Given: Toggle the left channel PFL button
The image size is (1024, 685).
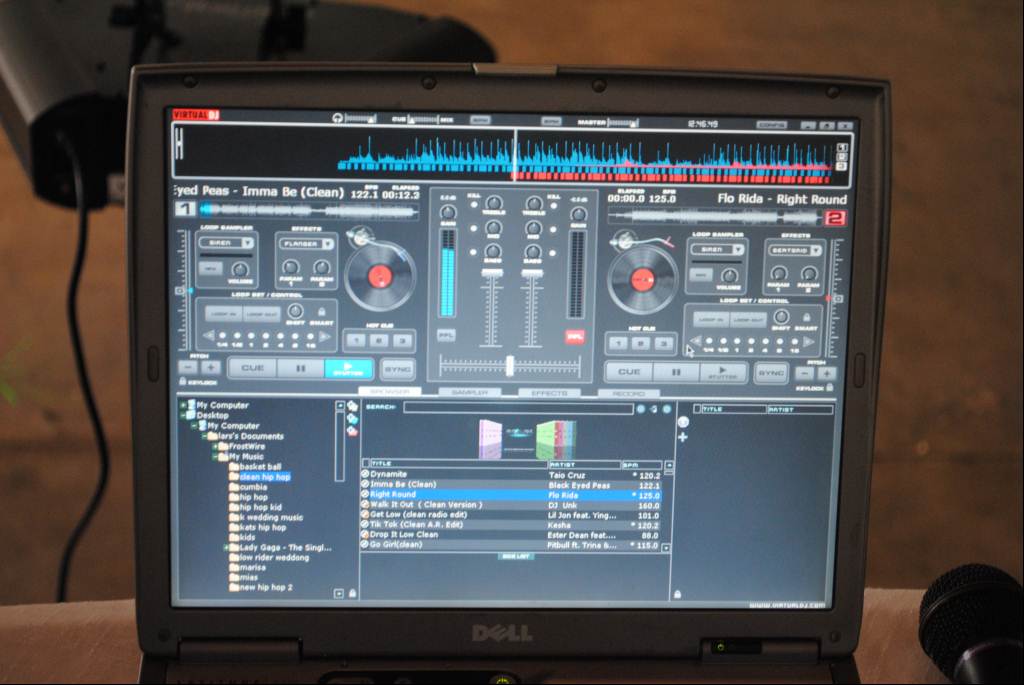Looking at the screenshot, I should [446, 335].
